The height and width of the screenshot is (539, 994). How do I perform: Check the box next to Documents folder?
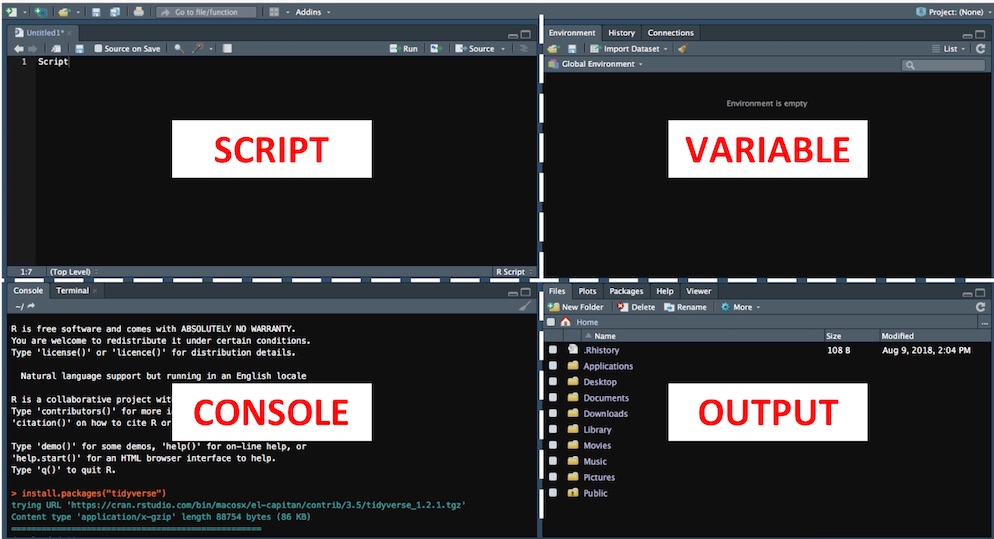click(553, 398)
